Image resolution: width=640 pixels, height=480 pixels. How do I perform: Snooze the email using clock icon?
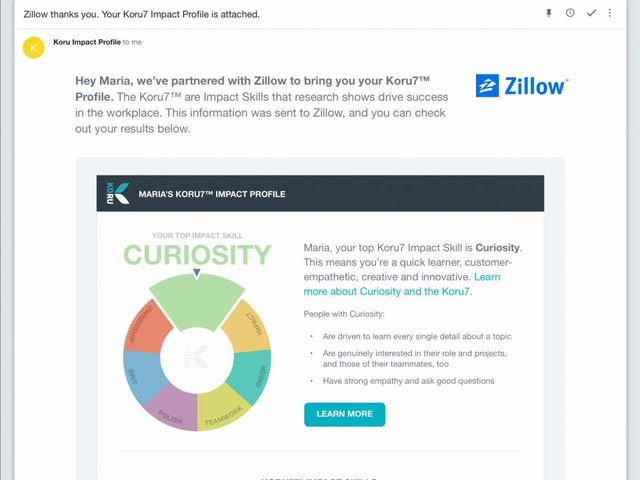pos(570,13)
